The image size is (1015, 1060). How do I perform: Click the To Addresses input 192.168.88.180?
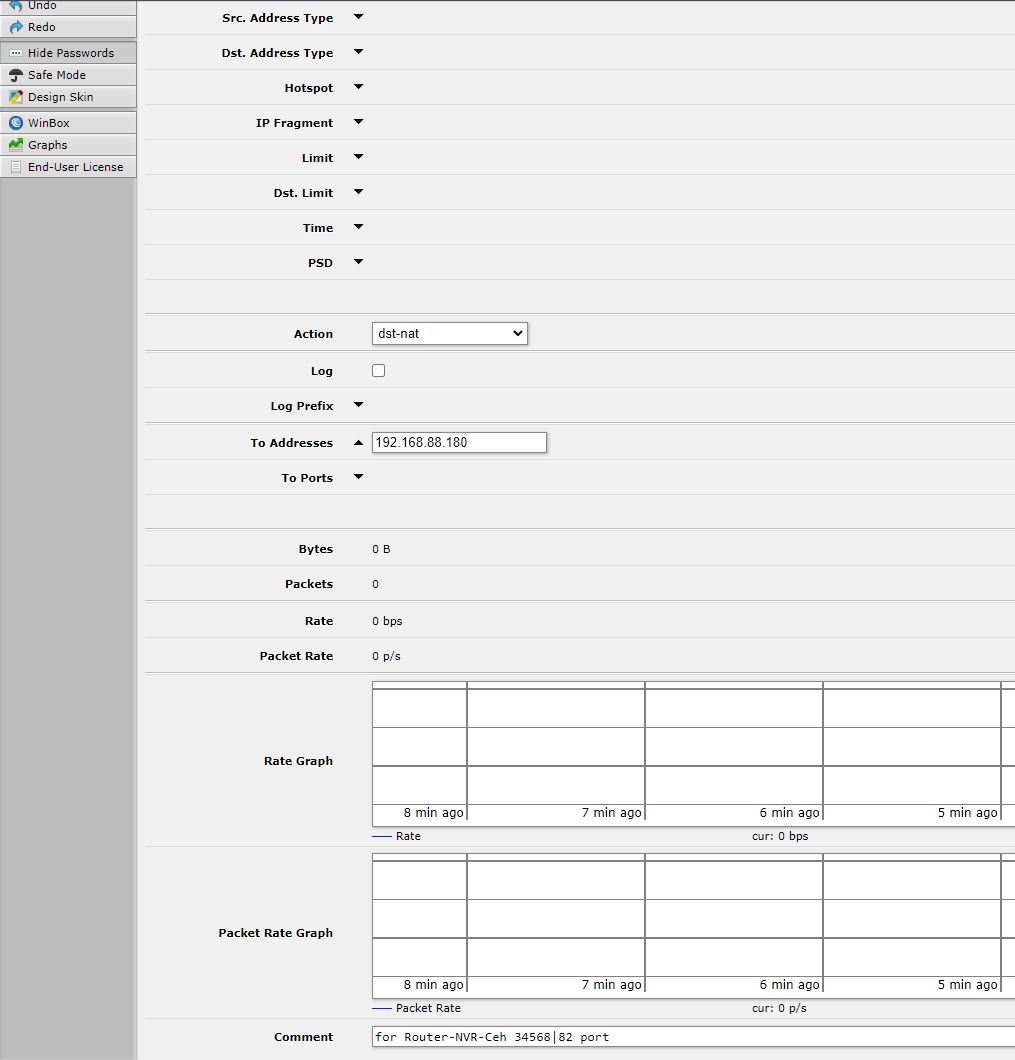pyautogui.click(x=459, y=442)
